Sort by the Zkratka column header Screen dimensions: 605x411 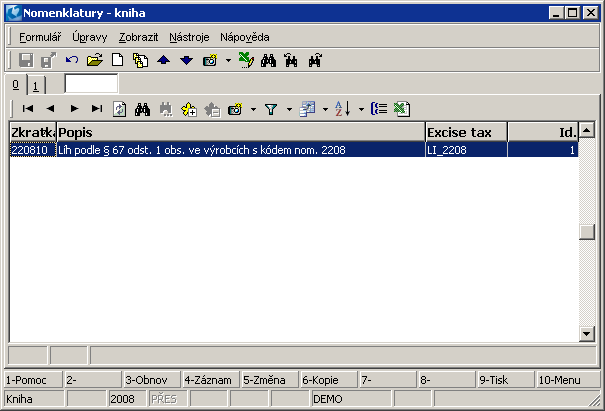click(x=33, y=132)
